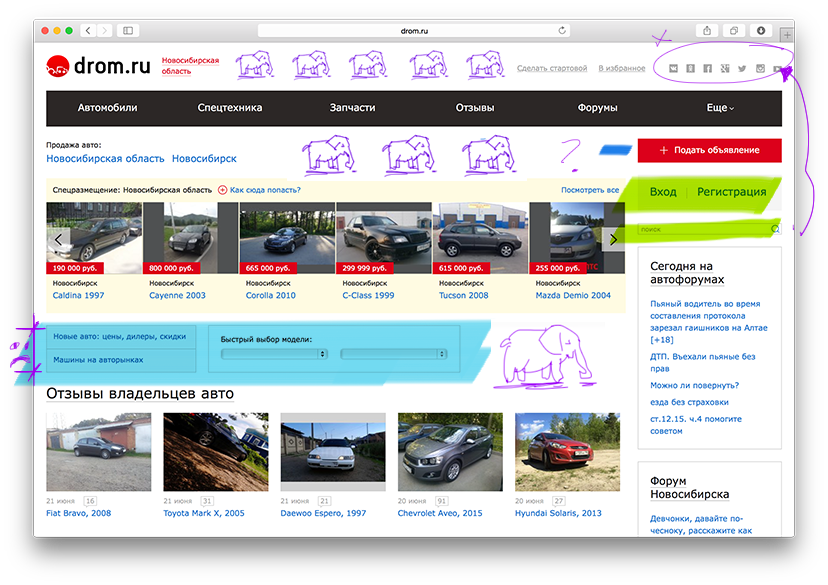Image resolution: width=828 pixels, height=585 pixels.
Task: Click the 'Подать объявление' red button
Action: pyautogui.click(x=709, y=150)
